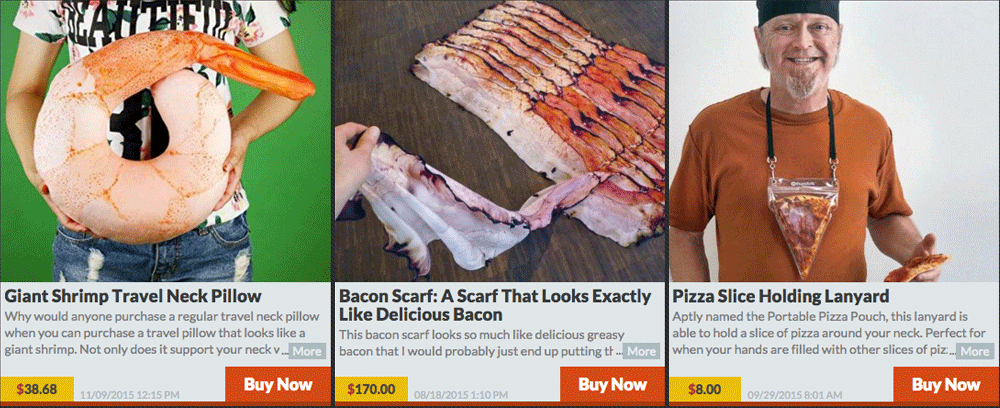Image resolution: width=1000 pixels, height=408 pixels.
Task: Buy Now the bacon scarf
Action: pos(612,384)
